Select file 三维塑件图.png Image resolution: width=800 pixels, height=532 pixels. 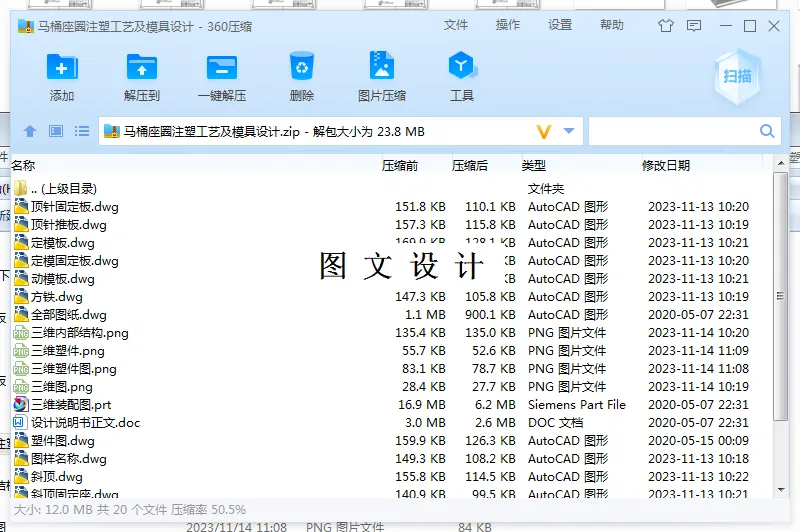click(x=391, y=369)
